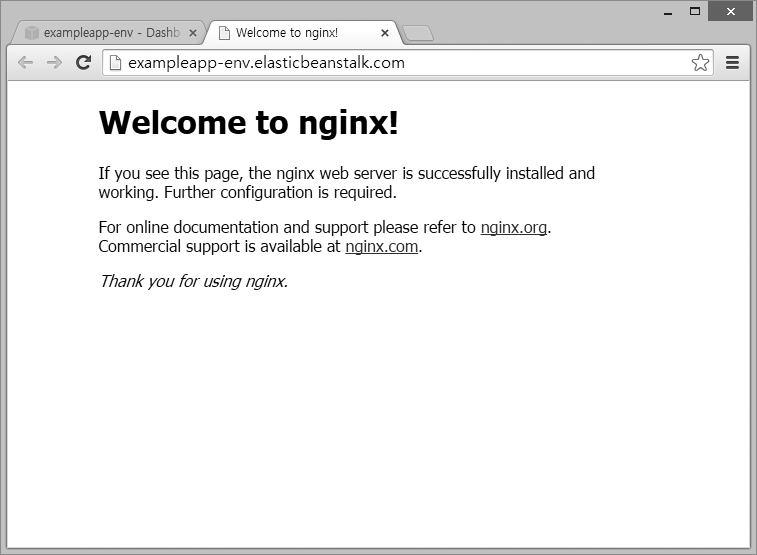Image resolution: width=757 pixels, height=555 pixels.
Task: Select the Welcome to nginx! tab
Action: click(290, 33)
